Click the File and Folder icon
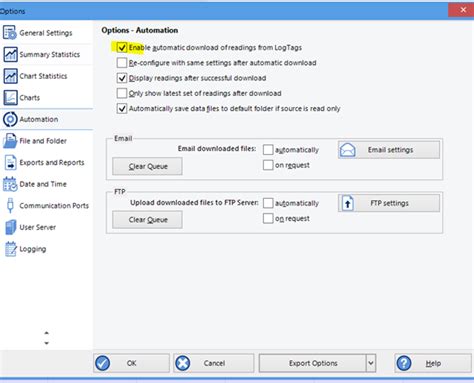The width and height of the screenshot is (474, 383). tap(10, 141)
